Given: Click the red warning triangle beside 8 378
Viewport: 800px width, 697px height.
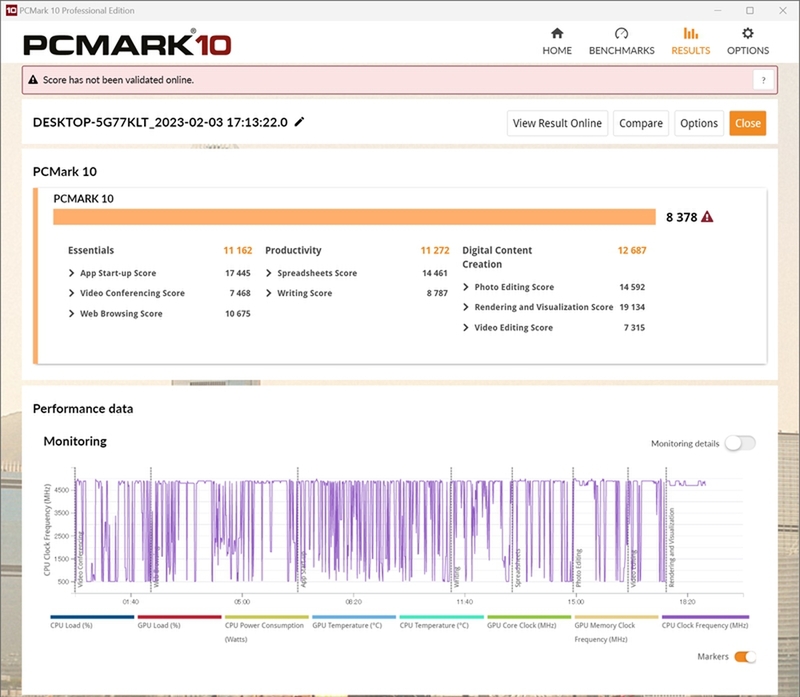Looking at the screenshot, I should tap(707, 217).
